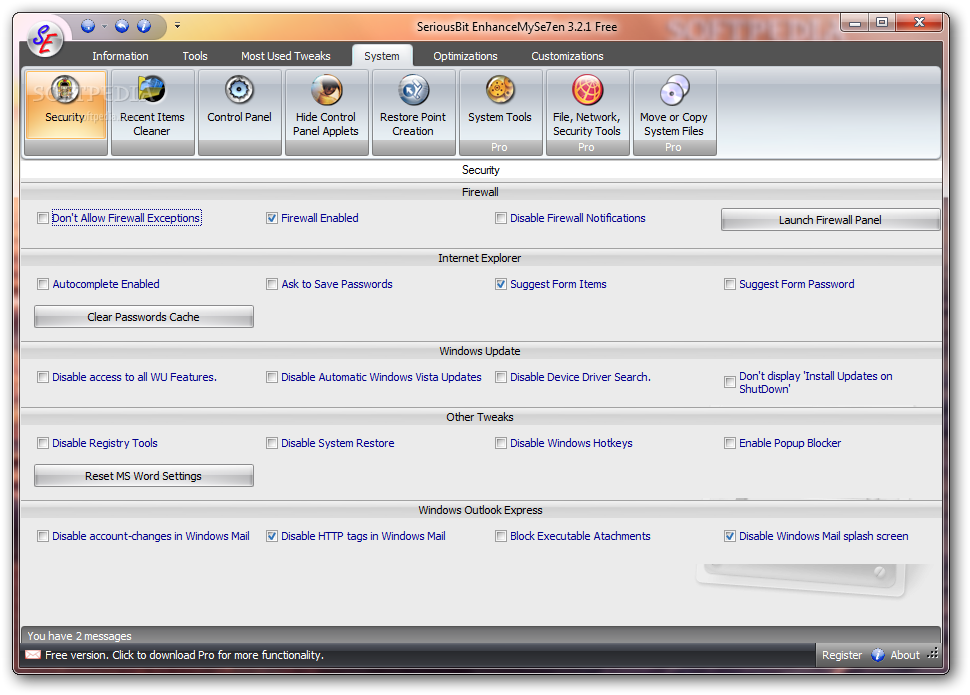This screenshot has width=970, height=695.
Task: Click the About link text
Action: click(904, 655)
